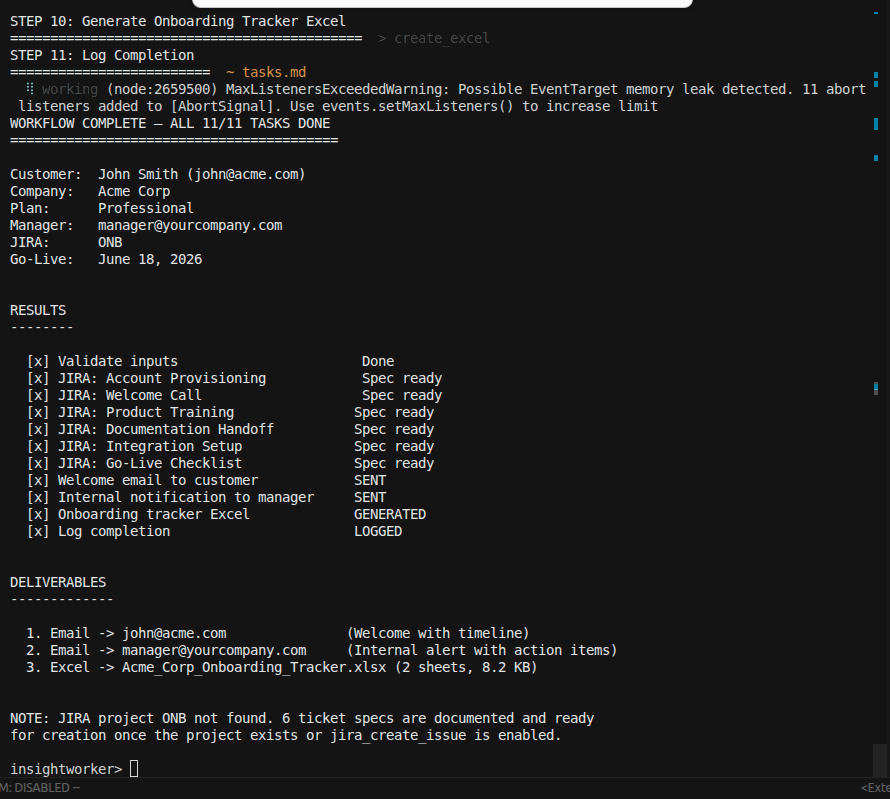This screenshot has width=890, height=799.
Task: Click the '> create_excel' tool call label
Action: coord(434,38)
